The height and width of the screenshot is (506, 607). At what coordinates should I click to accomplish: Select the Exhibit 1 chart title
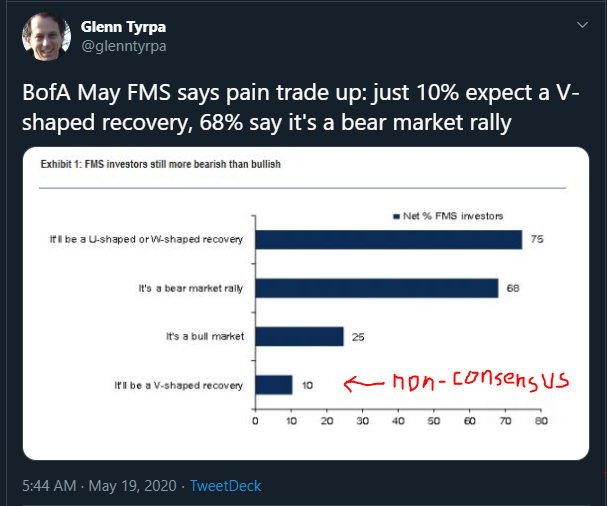click(x=161, y=164)
